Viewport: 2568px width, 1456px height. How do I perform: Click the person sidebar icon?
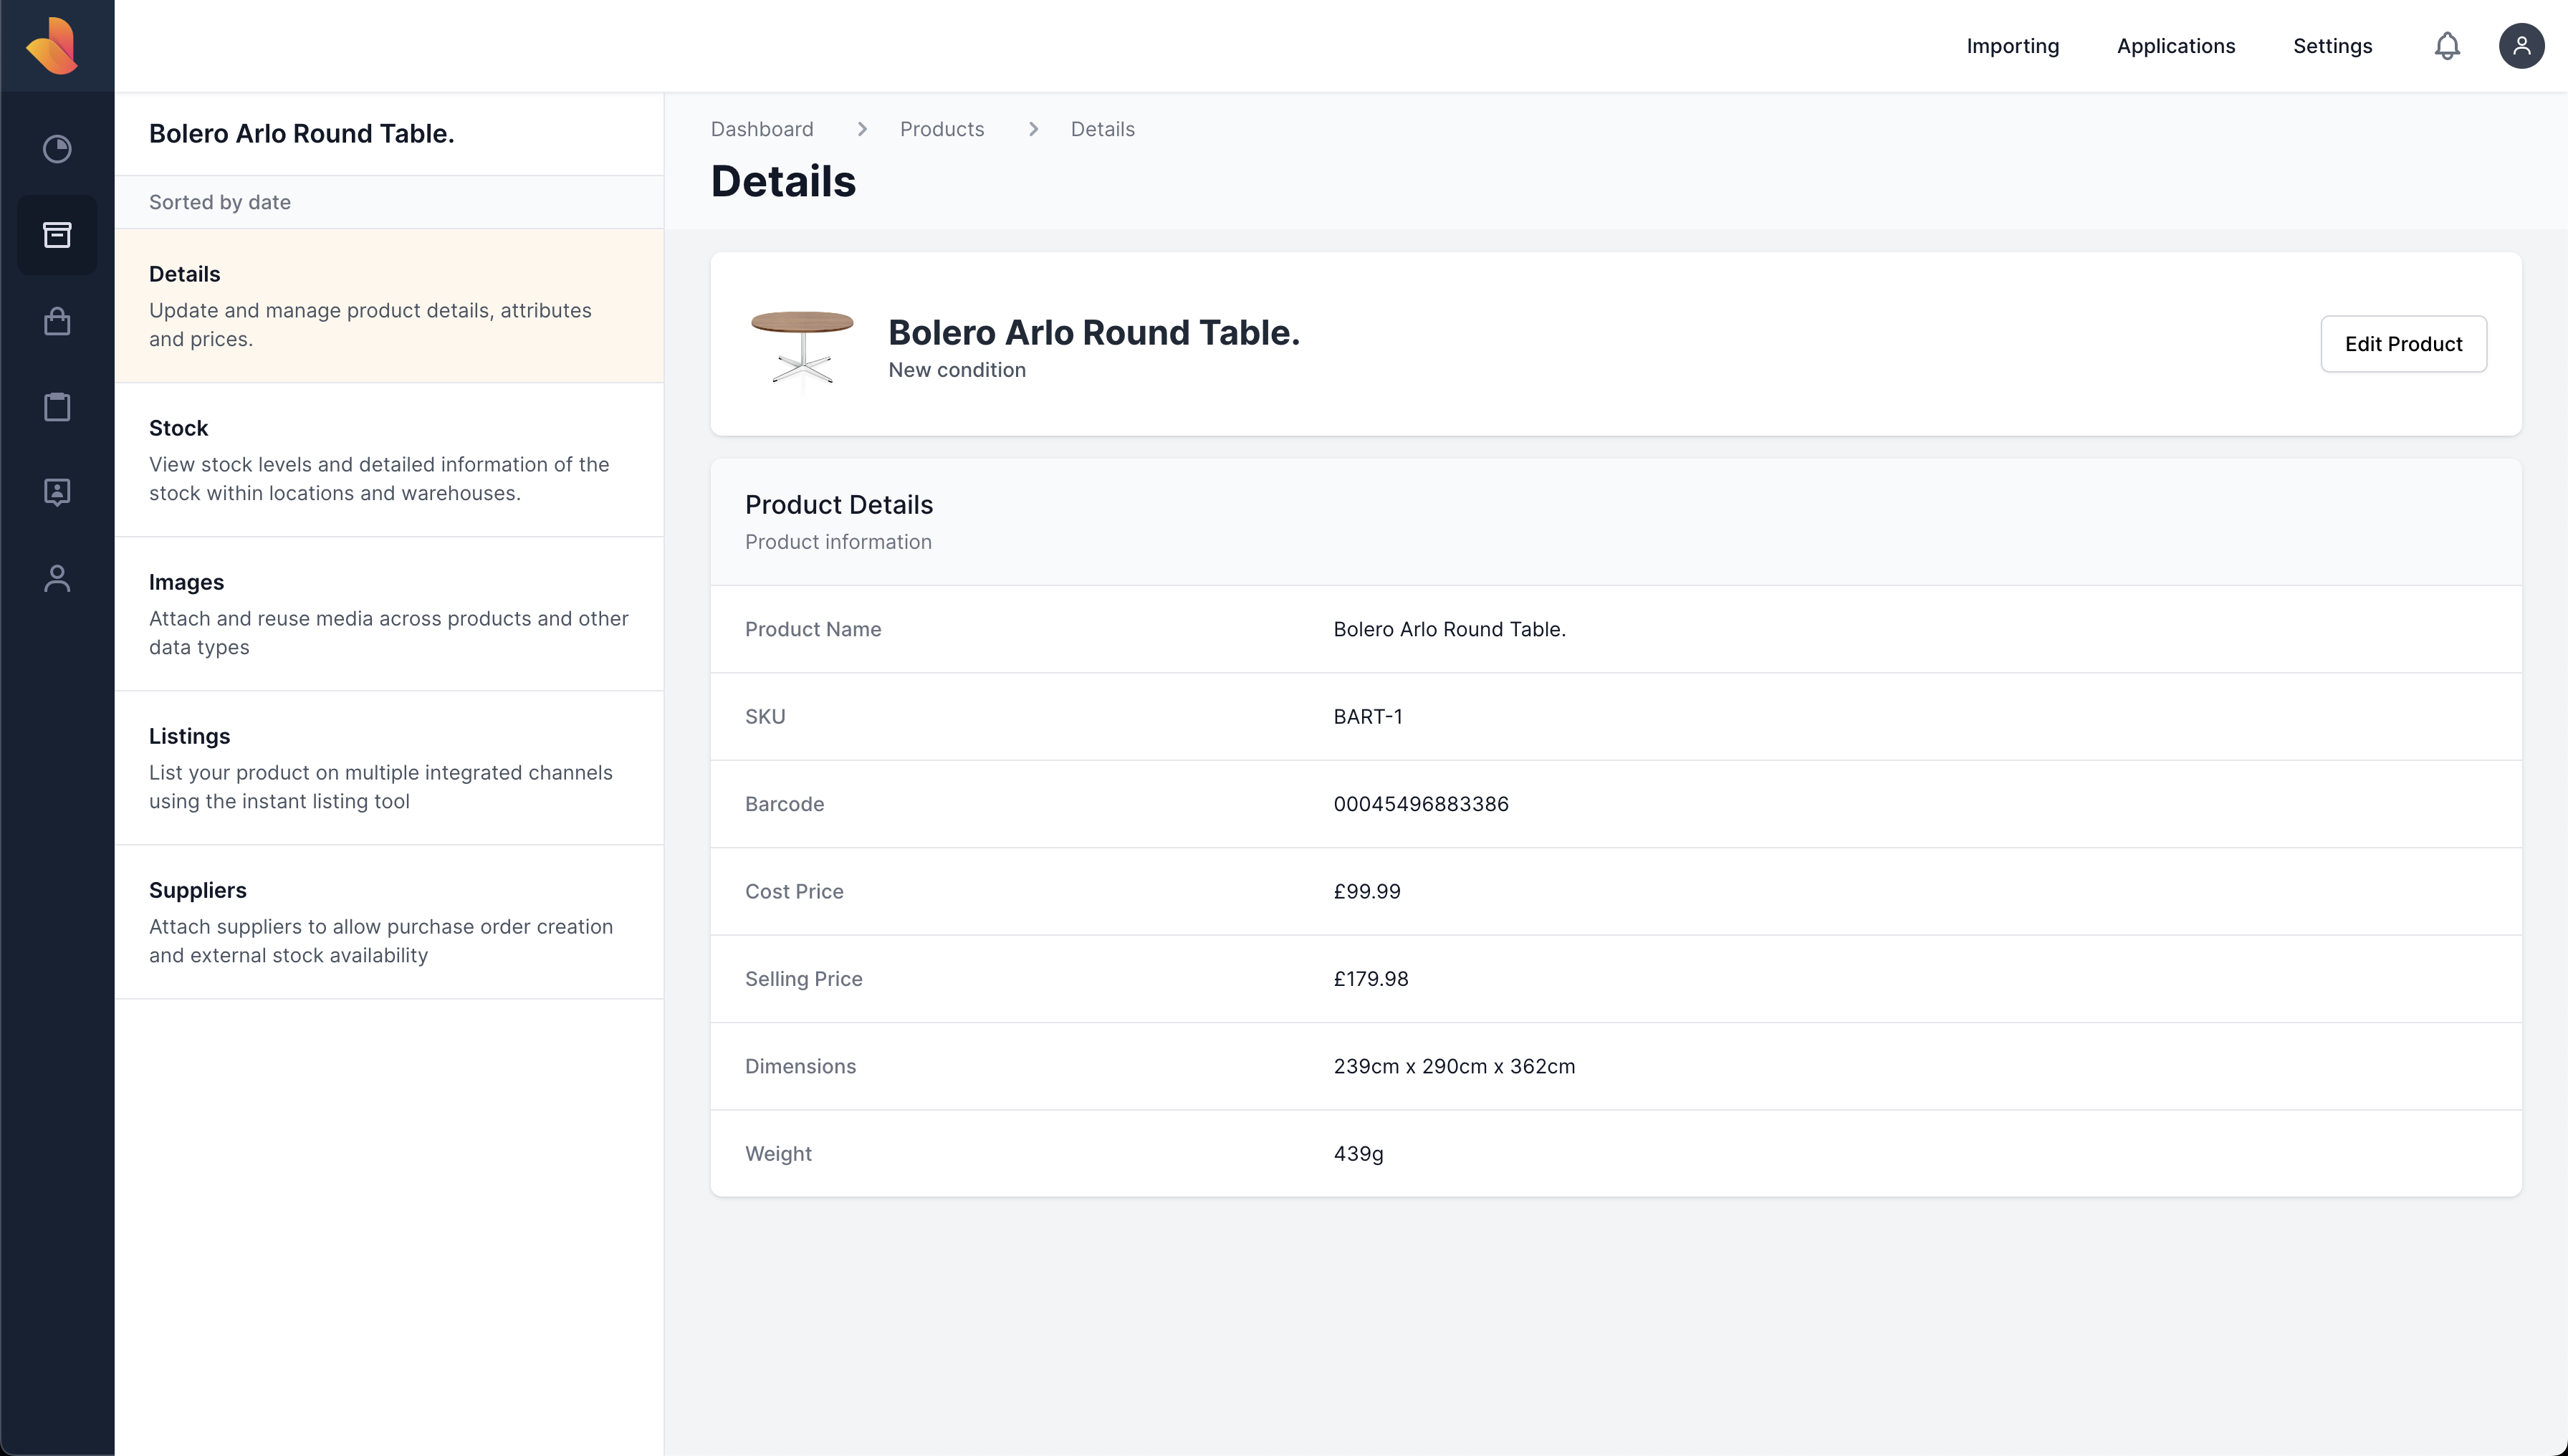point(57,578)
